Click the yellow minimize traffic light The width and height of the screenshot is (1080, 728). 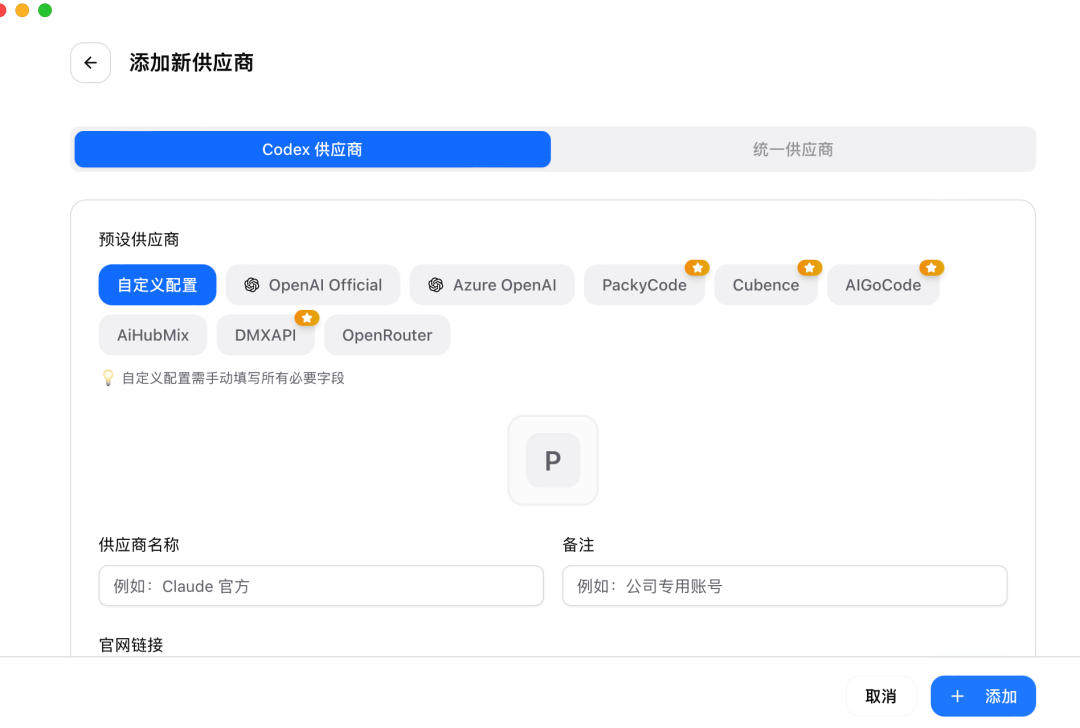pos(26,10)
